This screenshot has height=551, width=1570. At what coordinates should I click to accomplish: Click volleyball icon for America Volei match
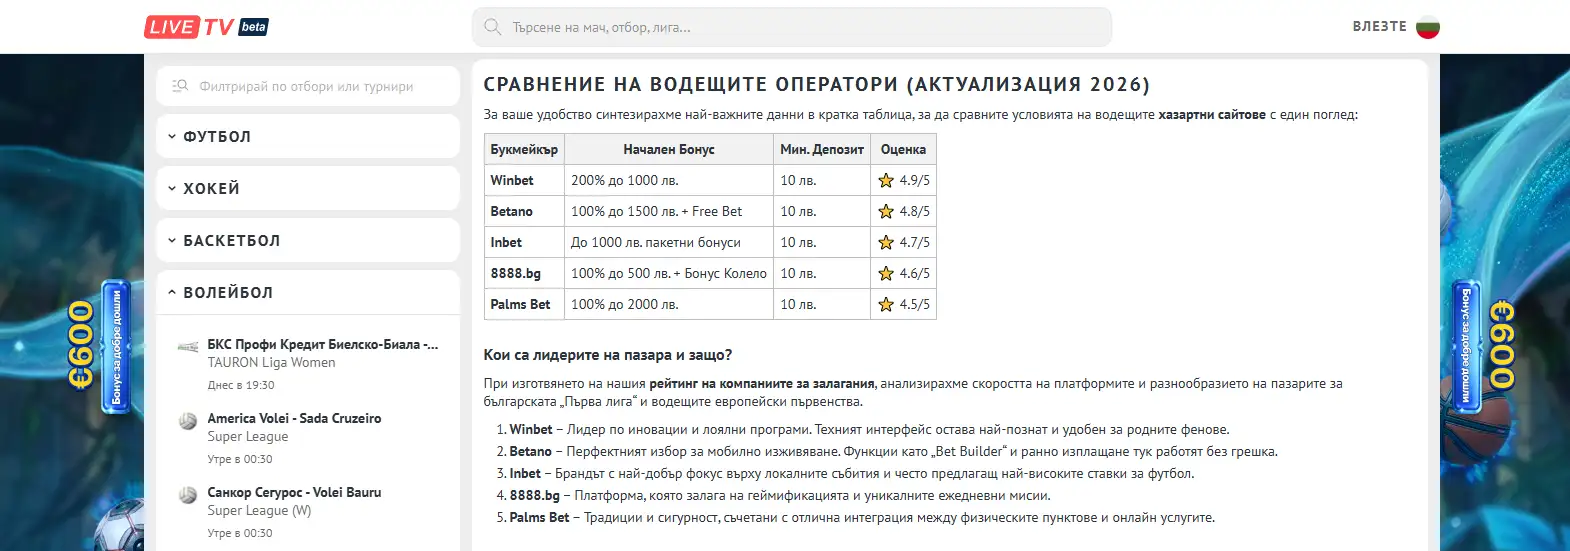188,421
